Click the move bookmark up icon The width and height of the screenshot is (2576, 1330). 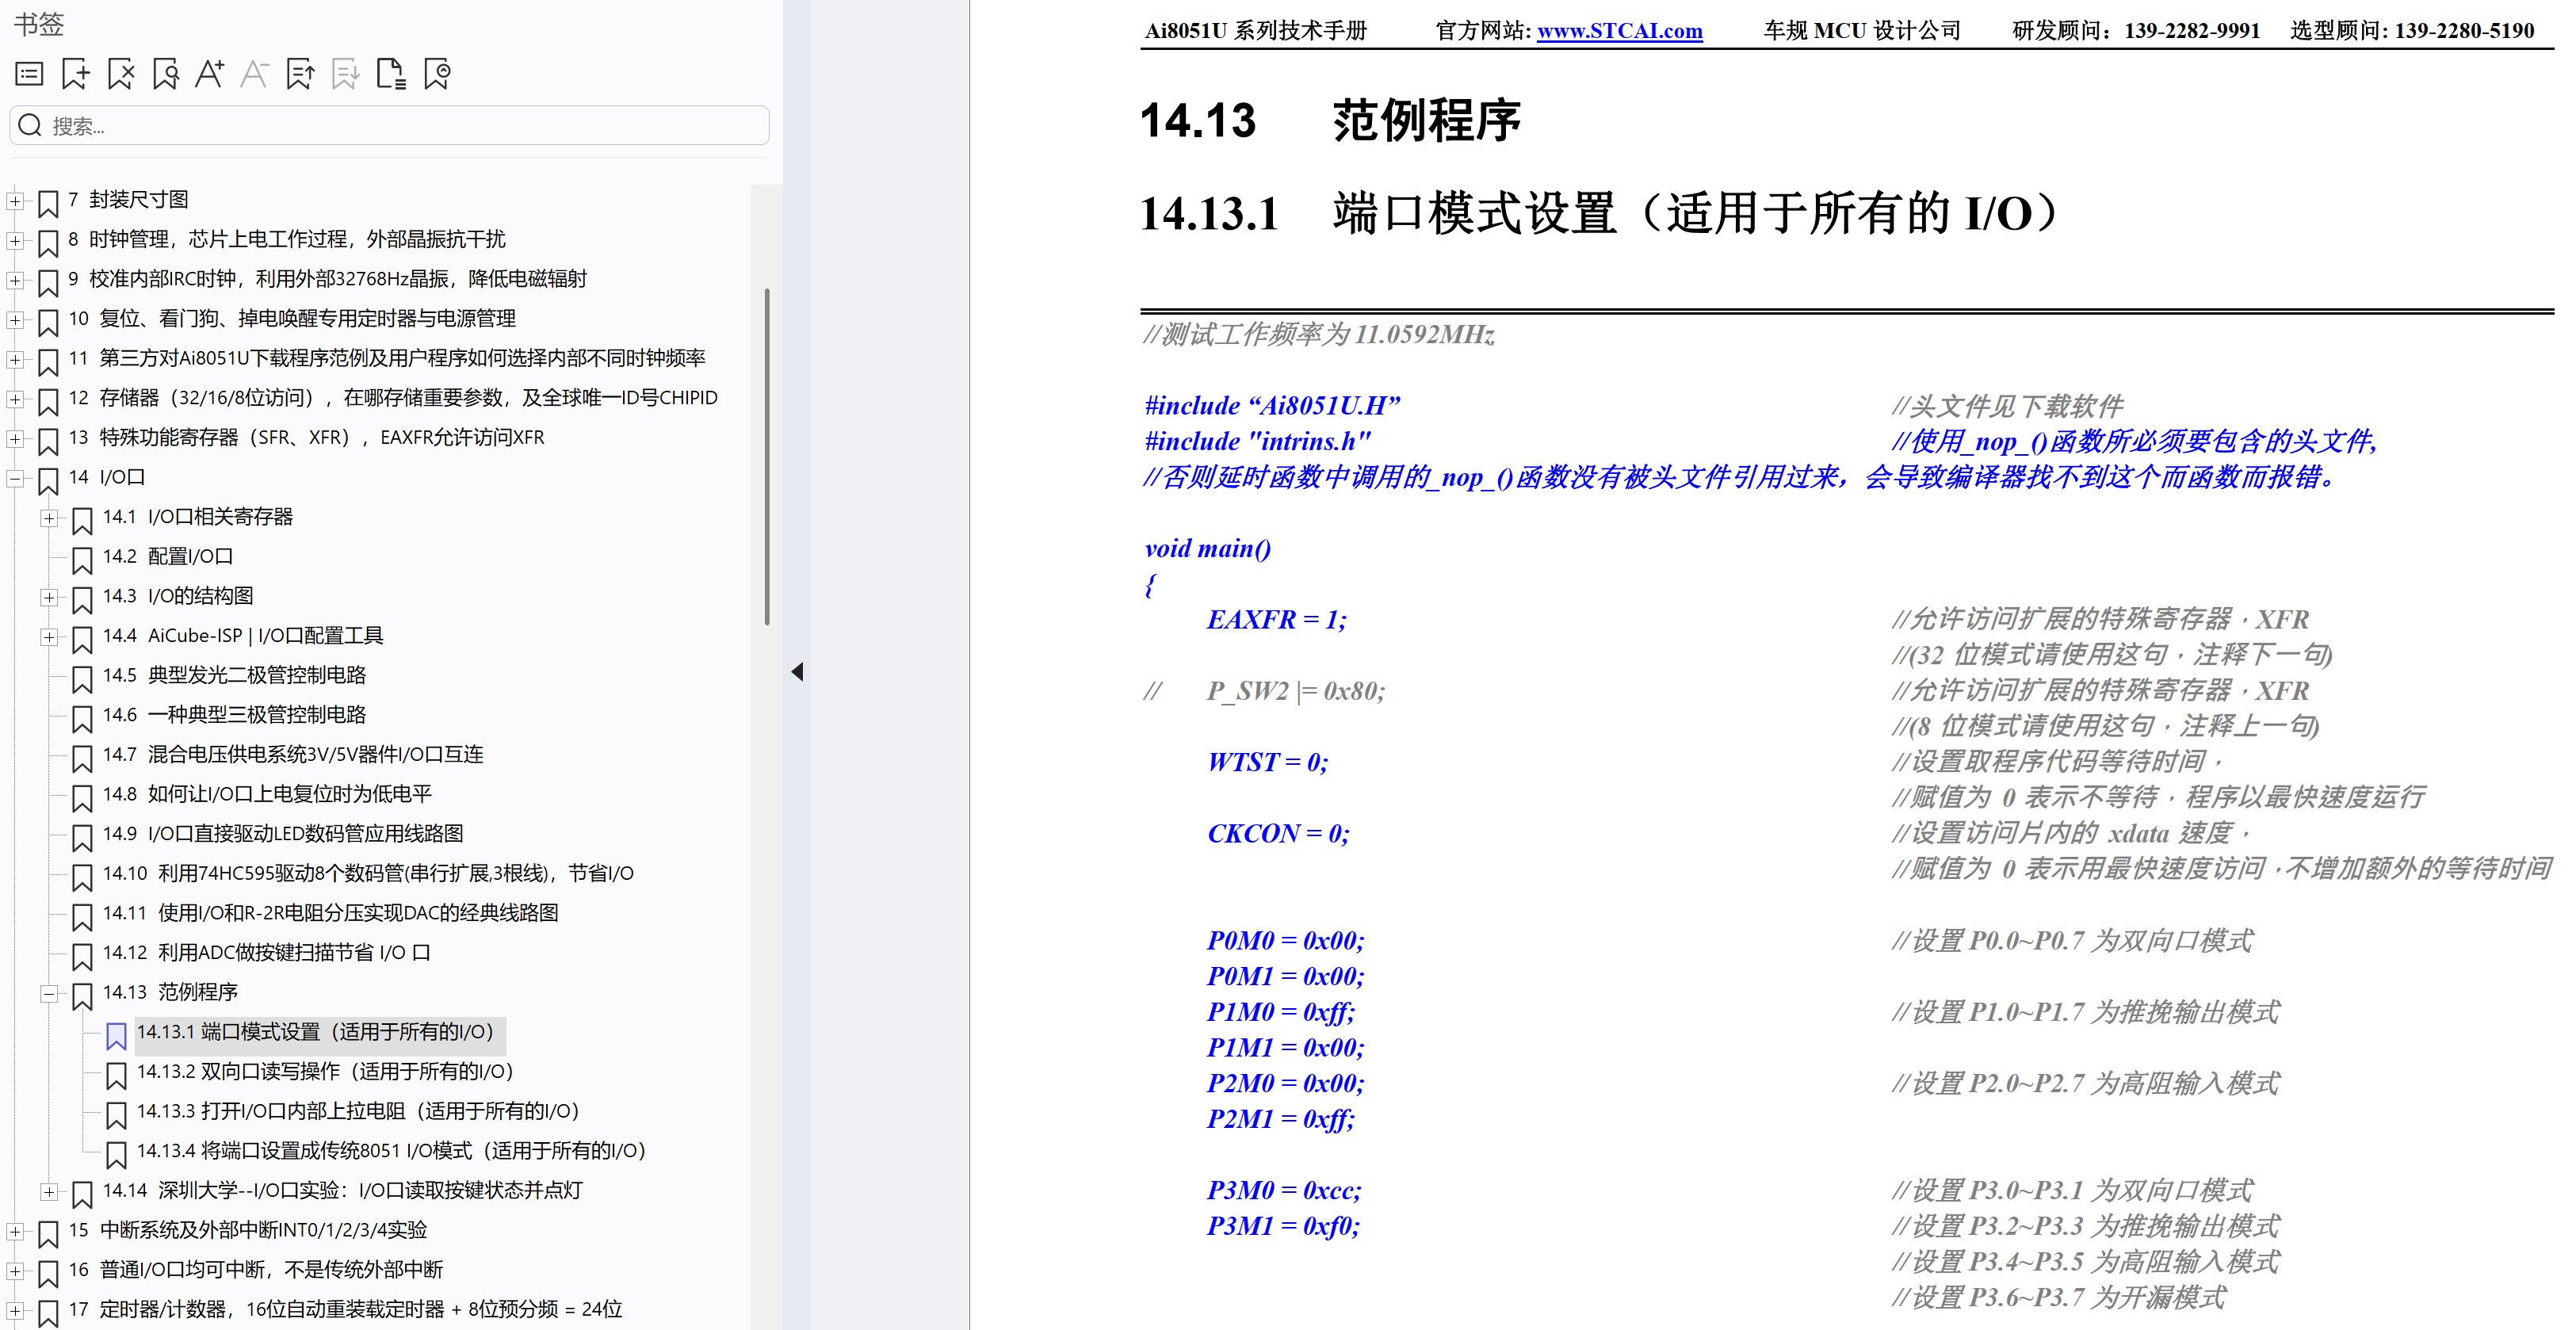pos(300,74)
